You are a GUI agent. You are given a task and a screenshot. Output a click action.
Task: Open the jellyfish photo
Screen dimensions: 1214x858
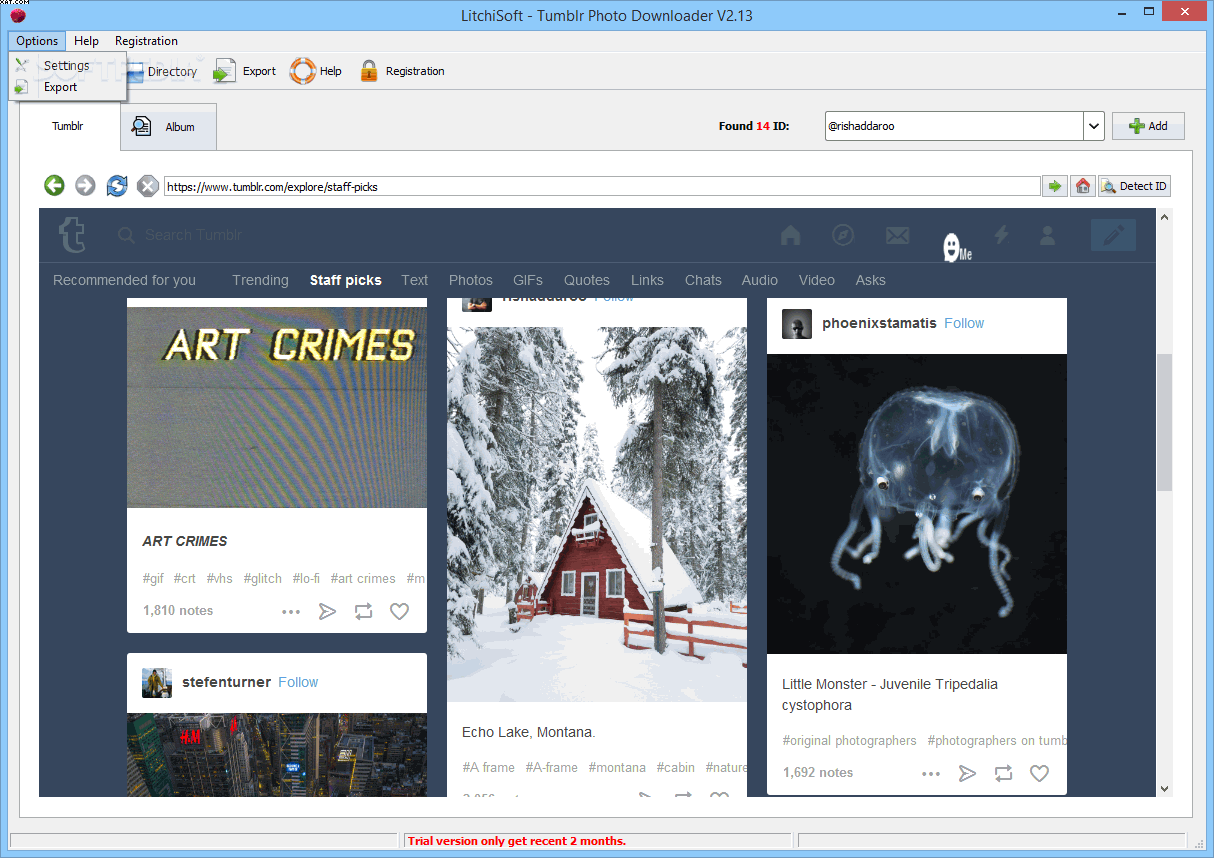tap(917, 504)
